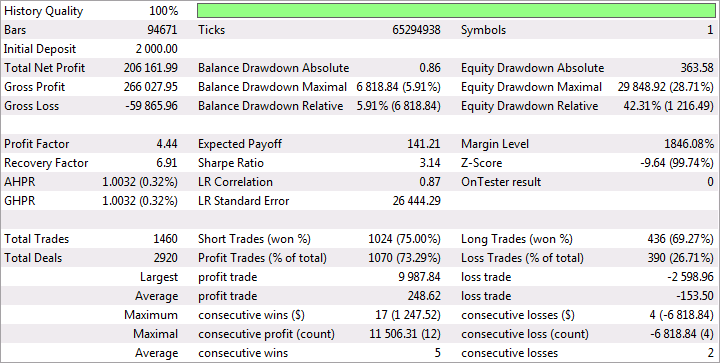Select Equity Drawdown Absolute value 363.58
This screenshot has width=720, height=363.
[697, 68]
